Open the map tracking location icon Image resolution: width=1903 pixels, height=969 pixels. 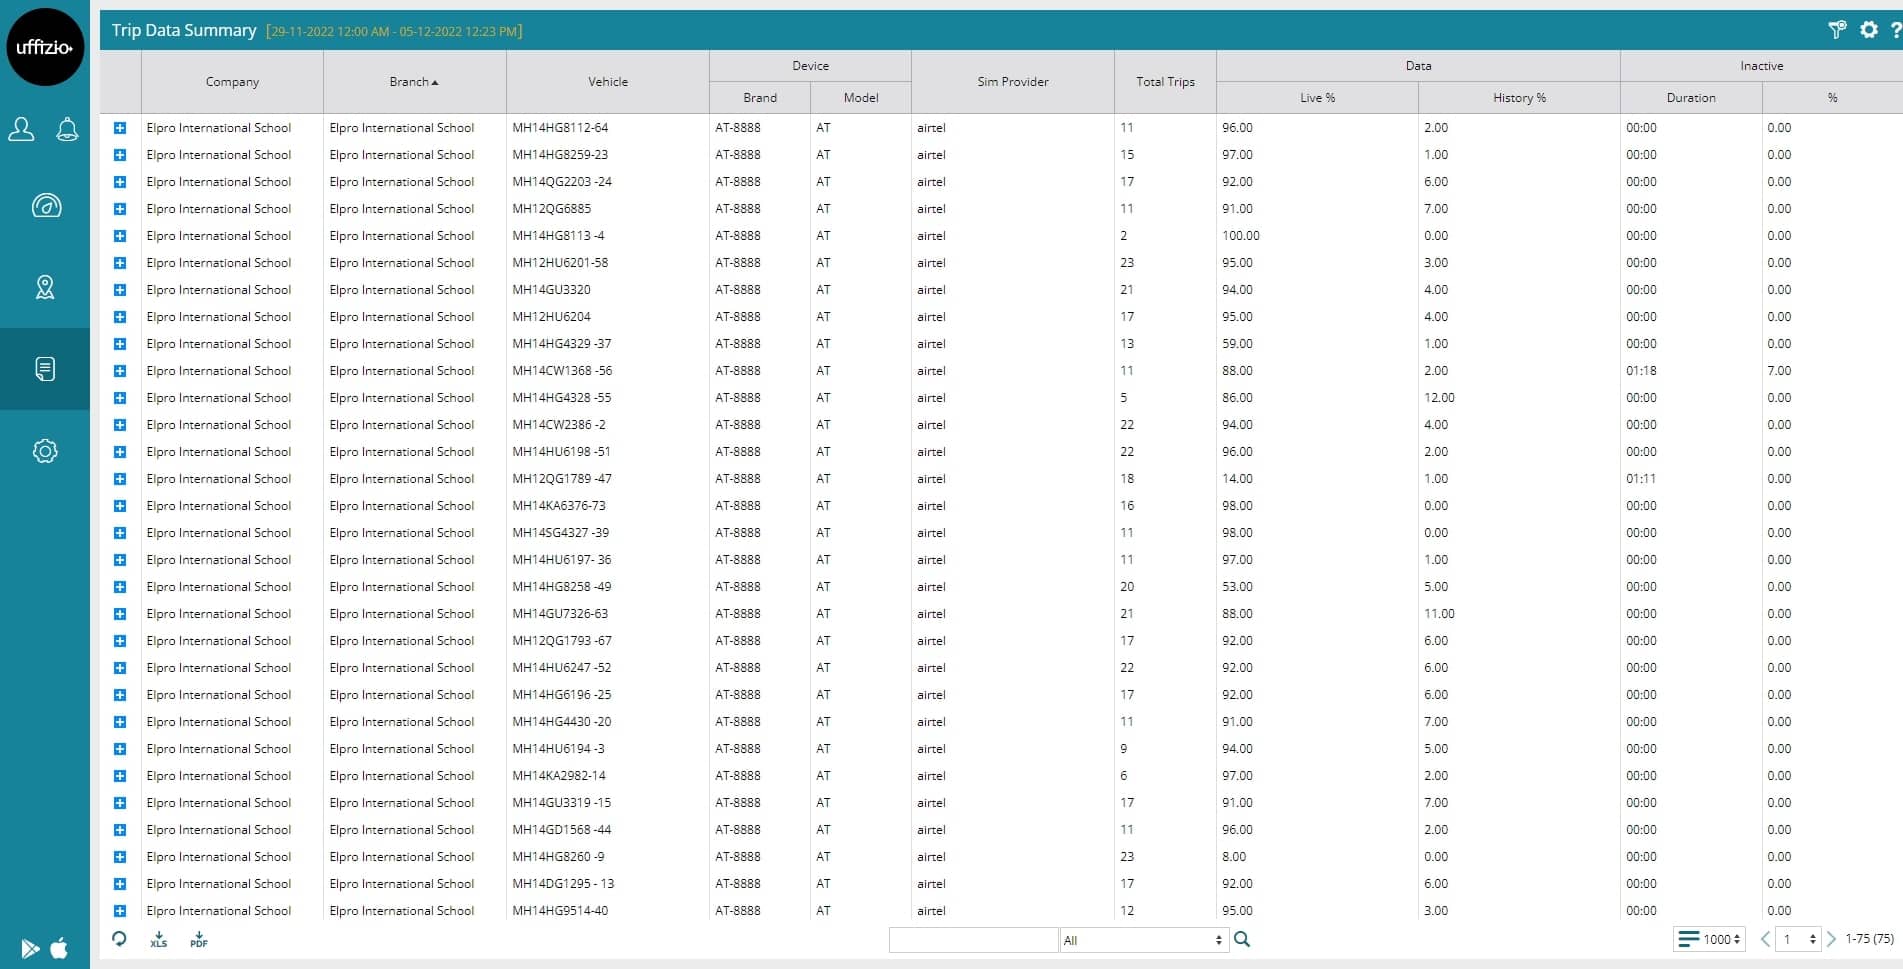coord(45,288)
